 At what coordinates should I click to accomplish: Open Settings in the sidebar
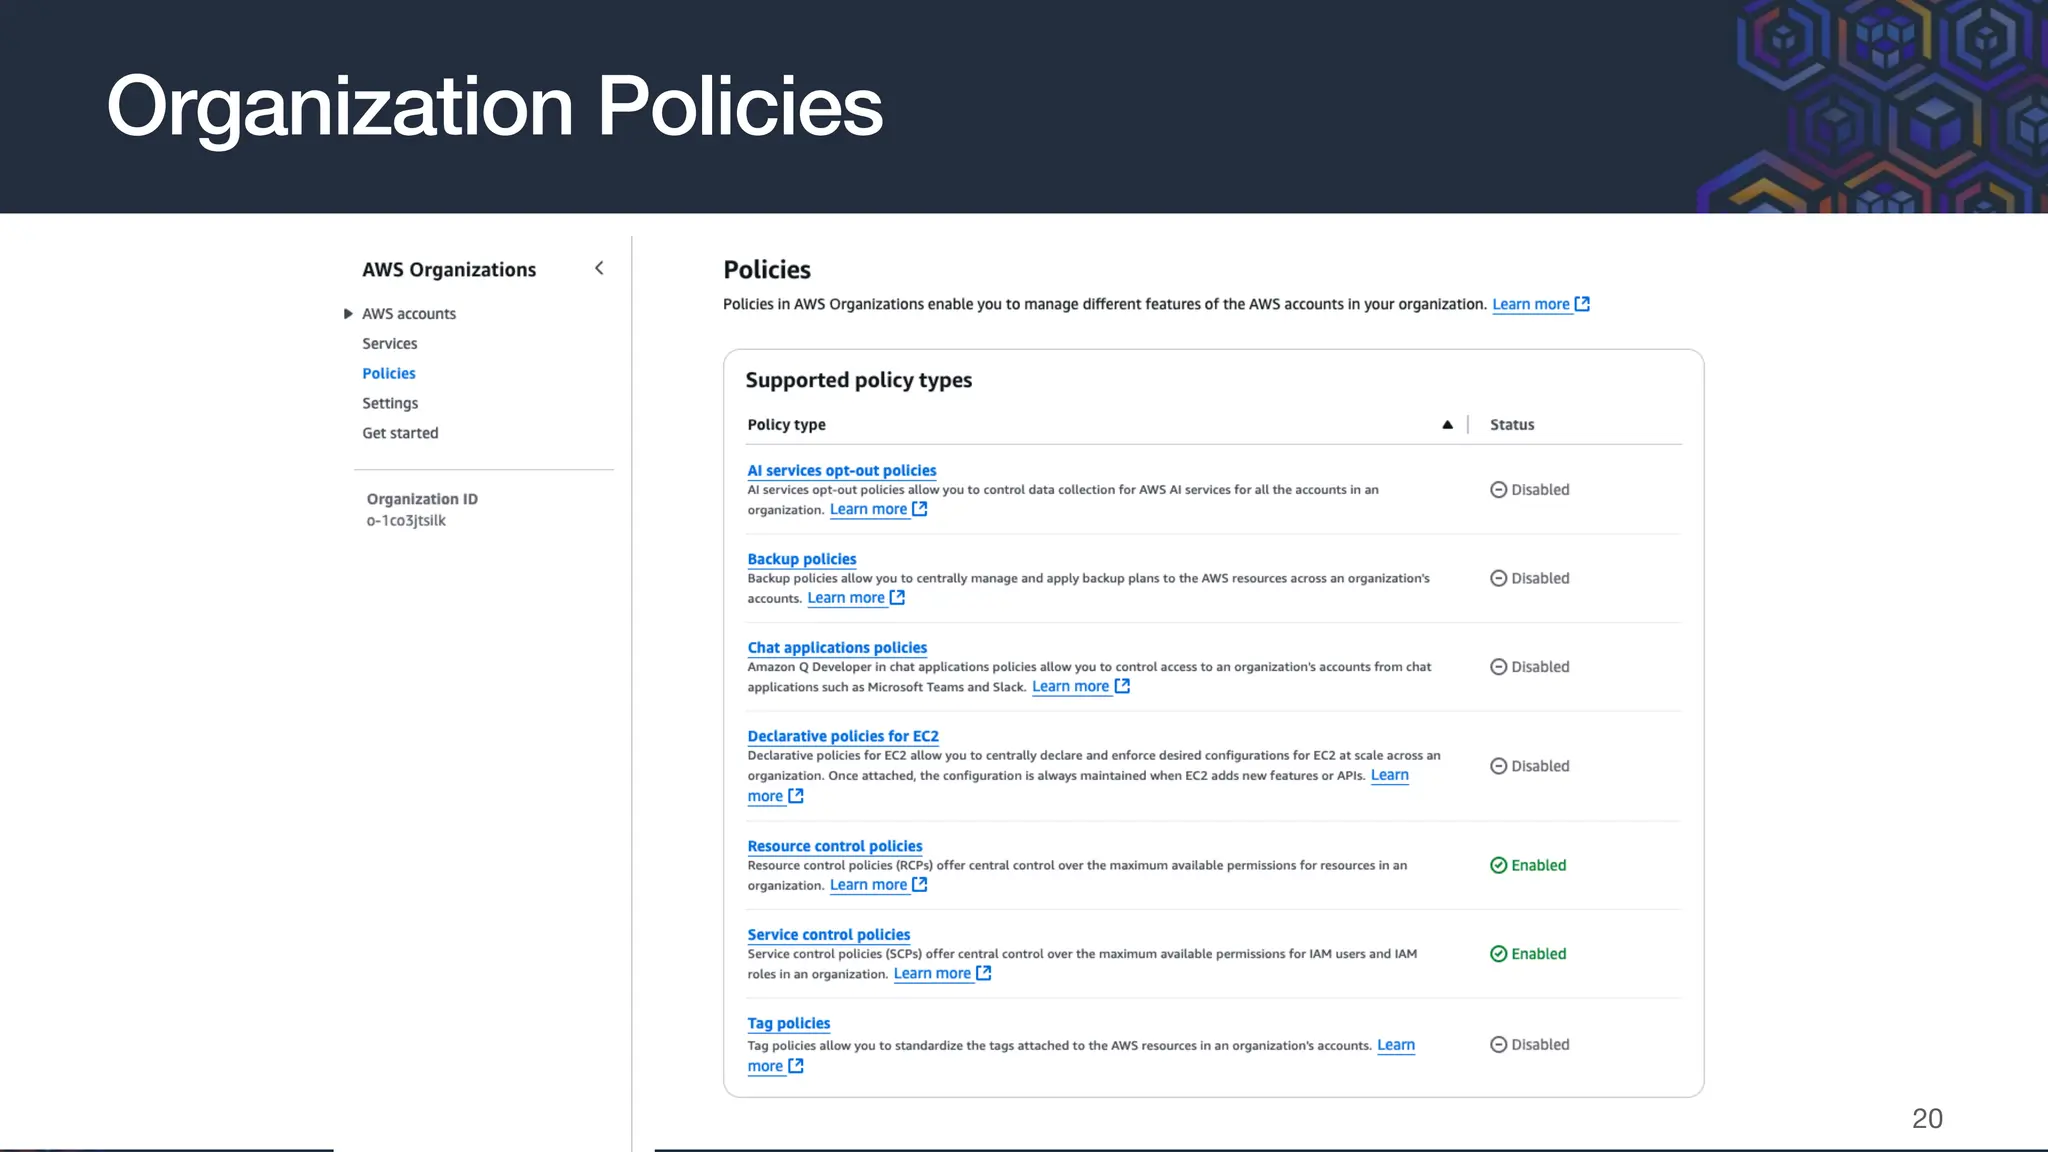coord(390,403)
